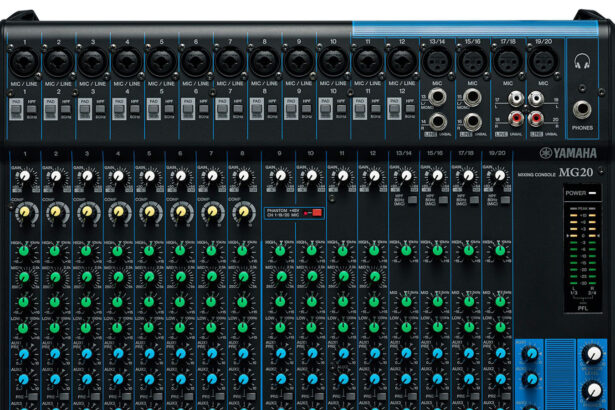Viewport: 615px width, 410px height.
Task: Toggle channel 3 HPF 80Hz switch
Action: [100, 109]
